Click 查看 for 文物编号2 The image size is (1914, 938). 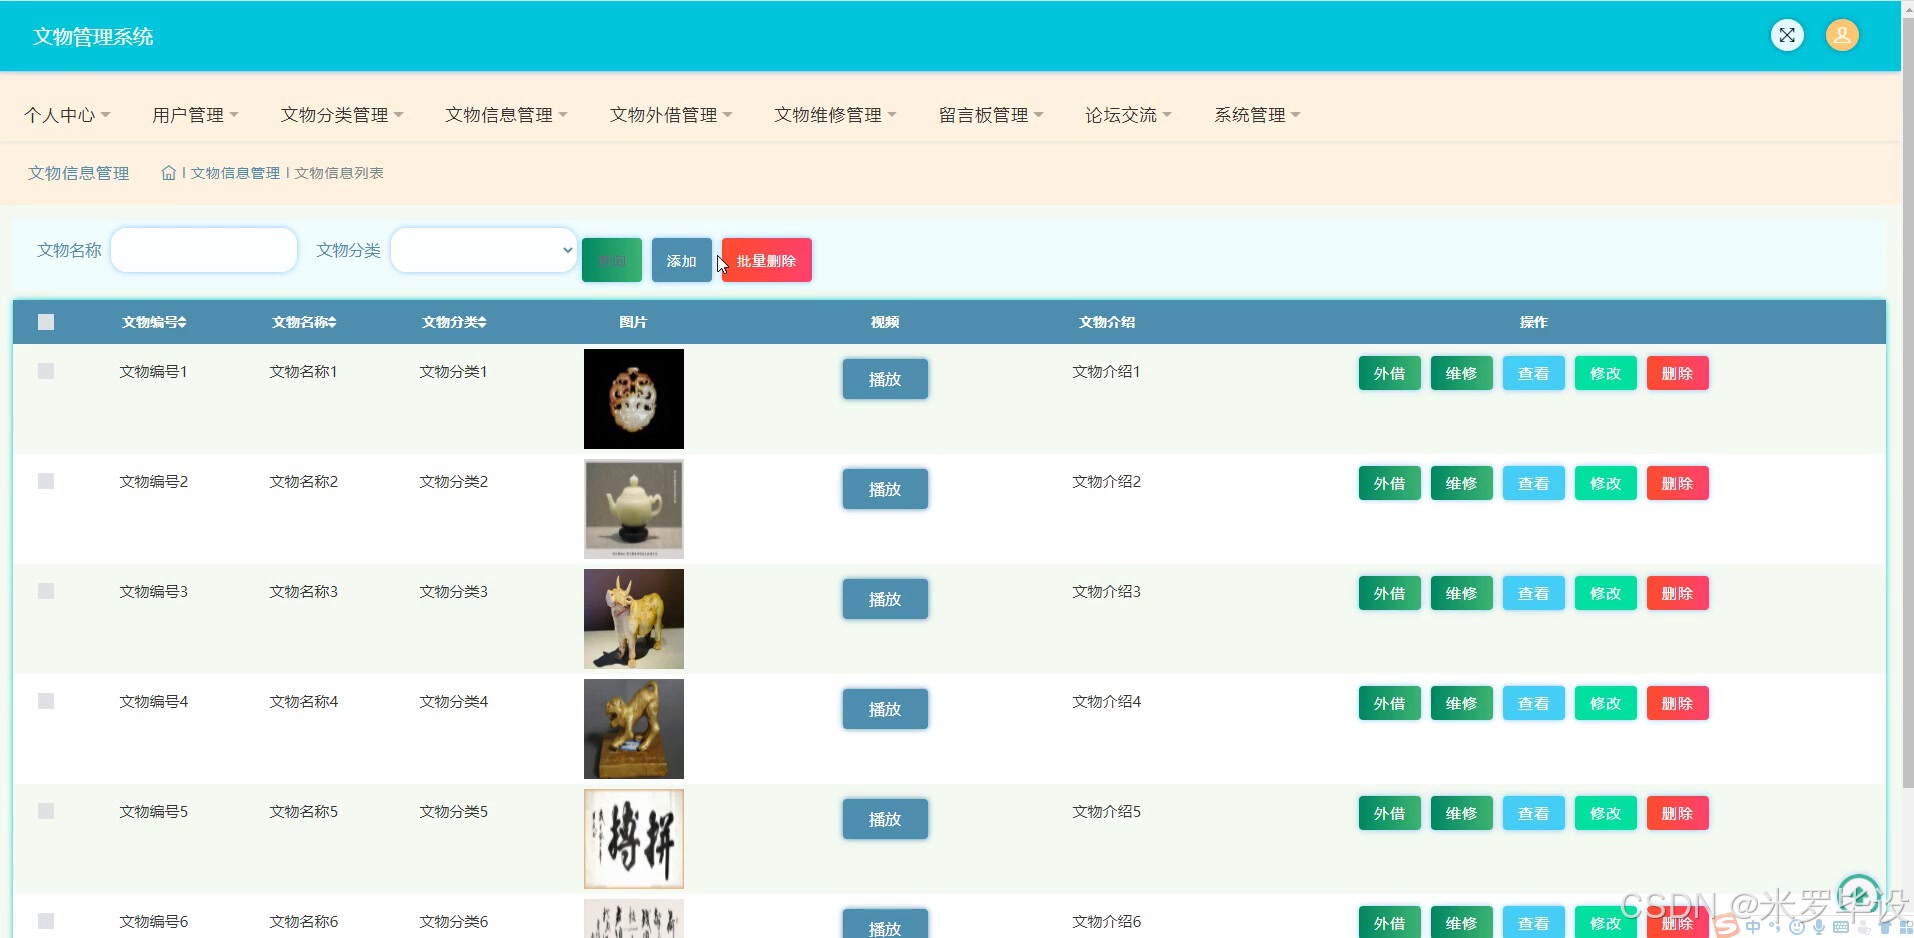pyautogui.click(x=1533, y=483)
